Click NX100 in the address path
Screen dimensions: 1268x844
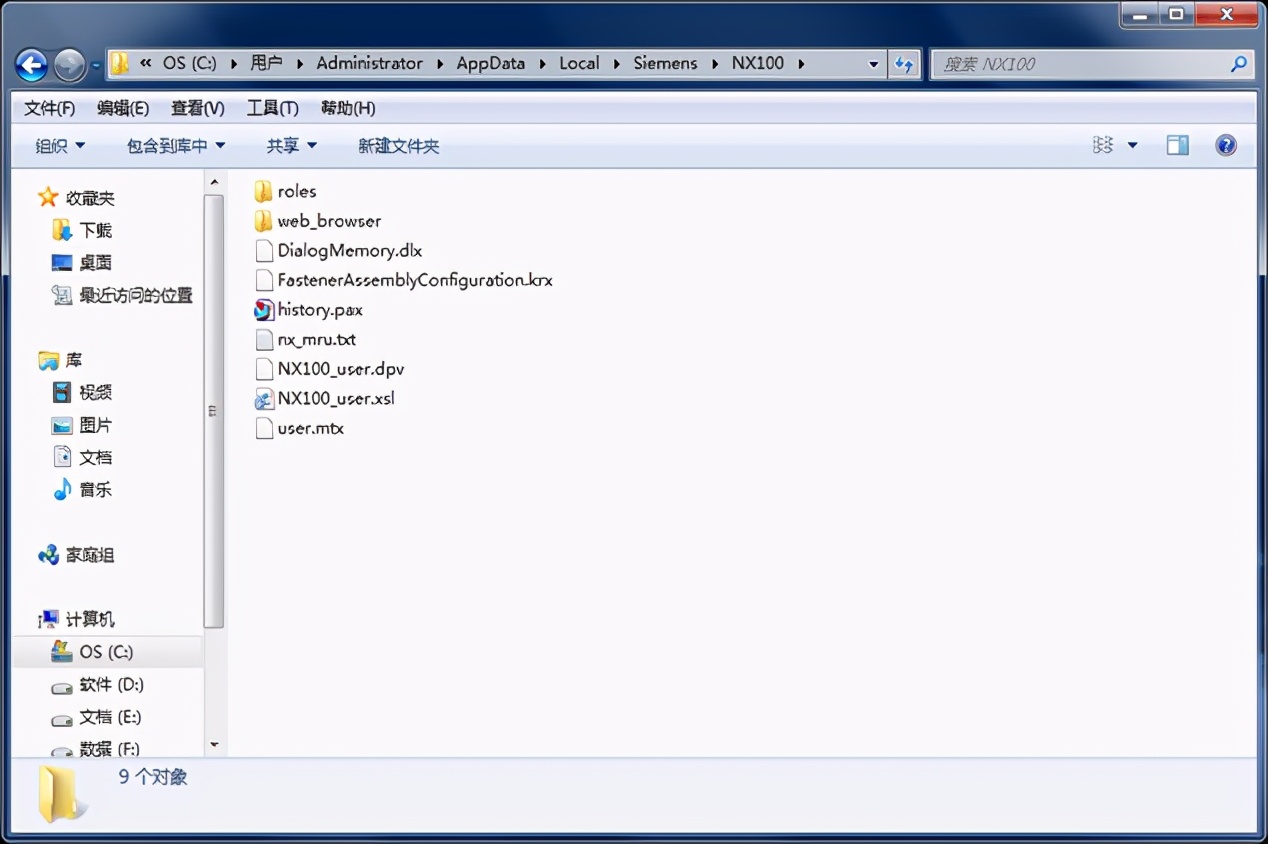coord(758,63)
